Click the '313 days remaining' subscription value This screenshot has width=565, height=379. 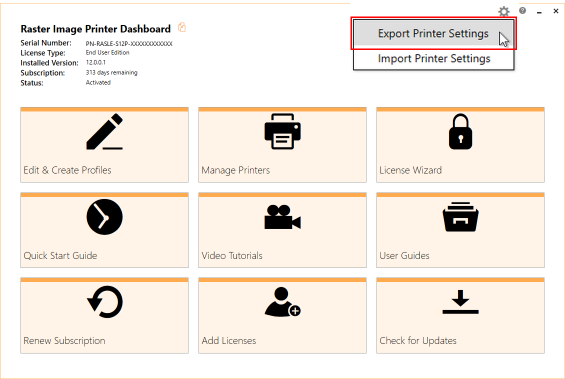coord(111,72)
